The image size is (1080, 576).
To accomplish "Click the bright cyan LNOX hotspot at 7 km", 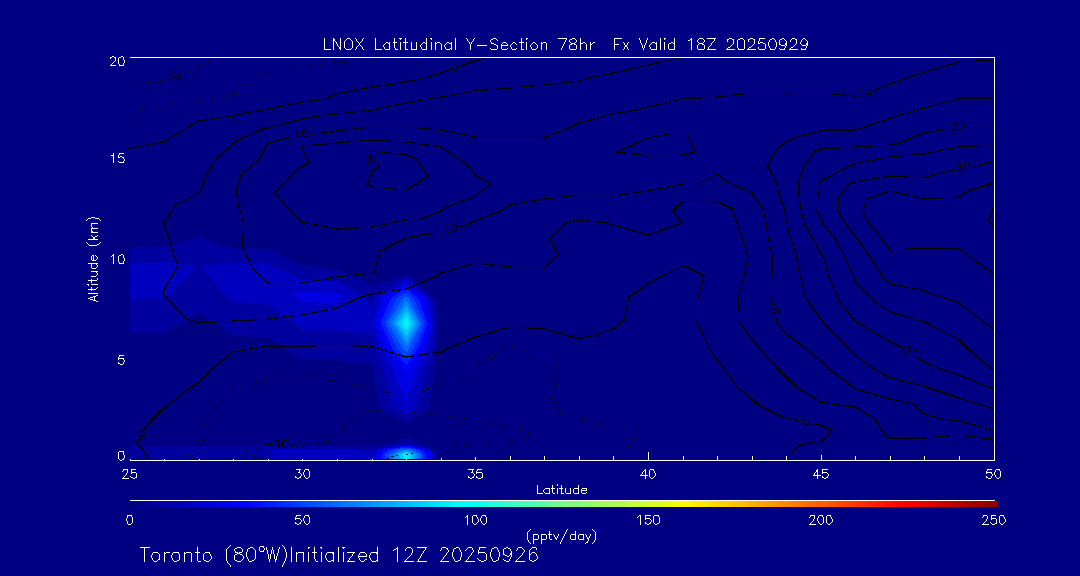I will click(406, 321).
